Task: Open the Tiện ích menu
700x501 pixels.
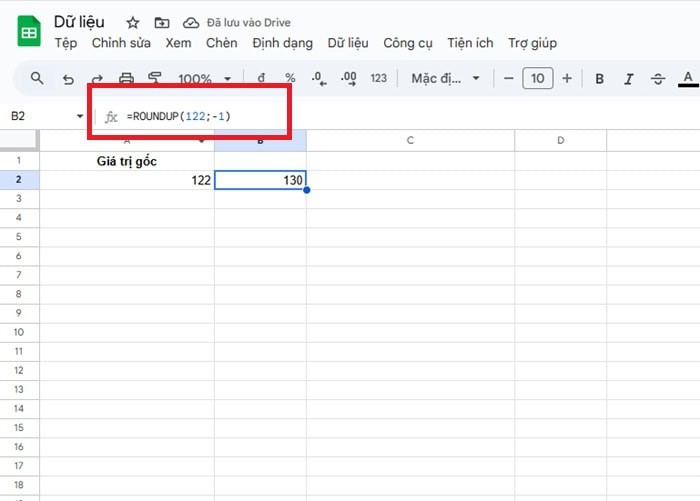Action: 470,43
